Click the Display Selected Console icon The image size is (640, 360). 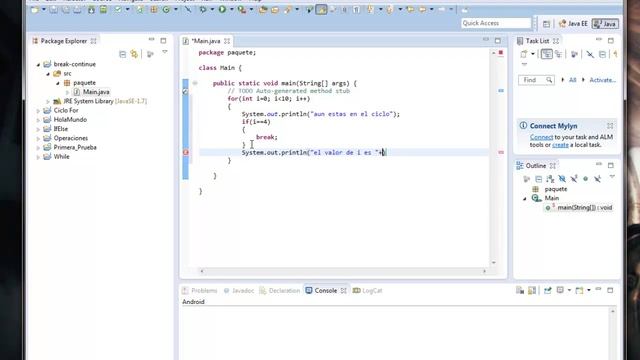(x=560, y=290)
